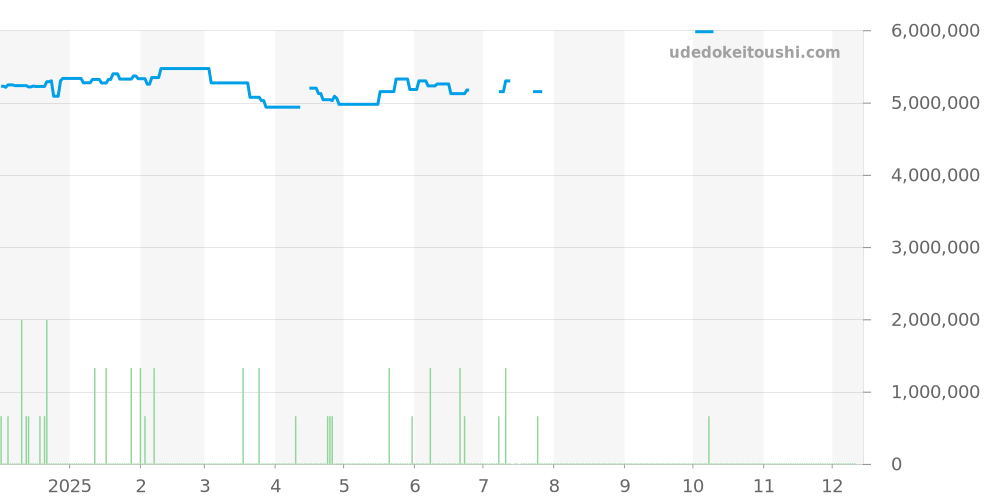Select month 12 axis label

point(832,486)
